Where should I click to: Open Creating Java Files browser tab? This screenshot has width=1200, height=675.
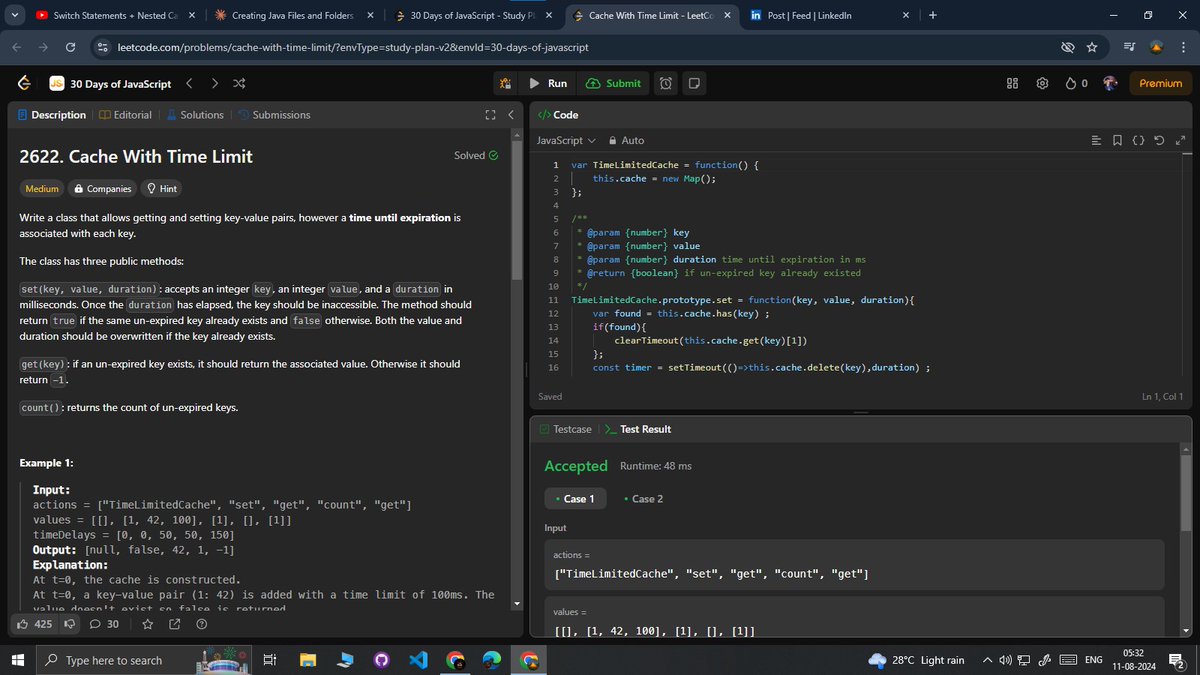[x=295, y=16]
